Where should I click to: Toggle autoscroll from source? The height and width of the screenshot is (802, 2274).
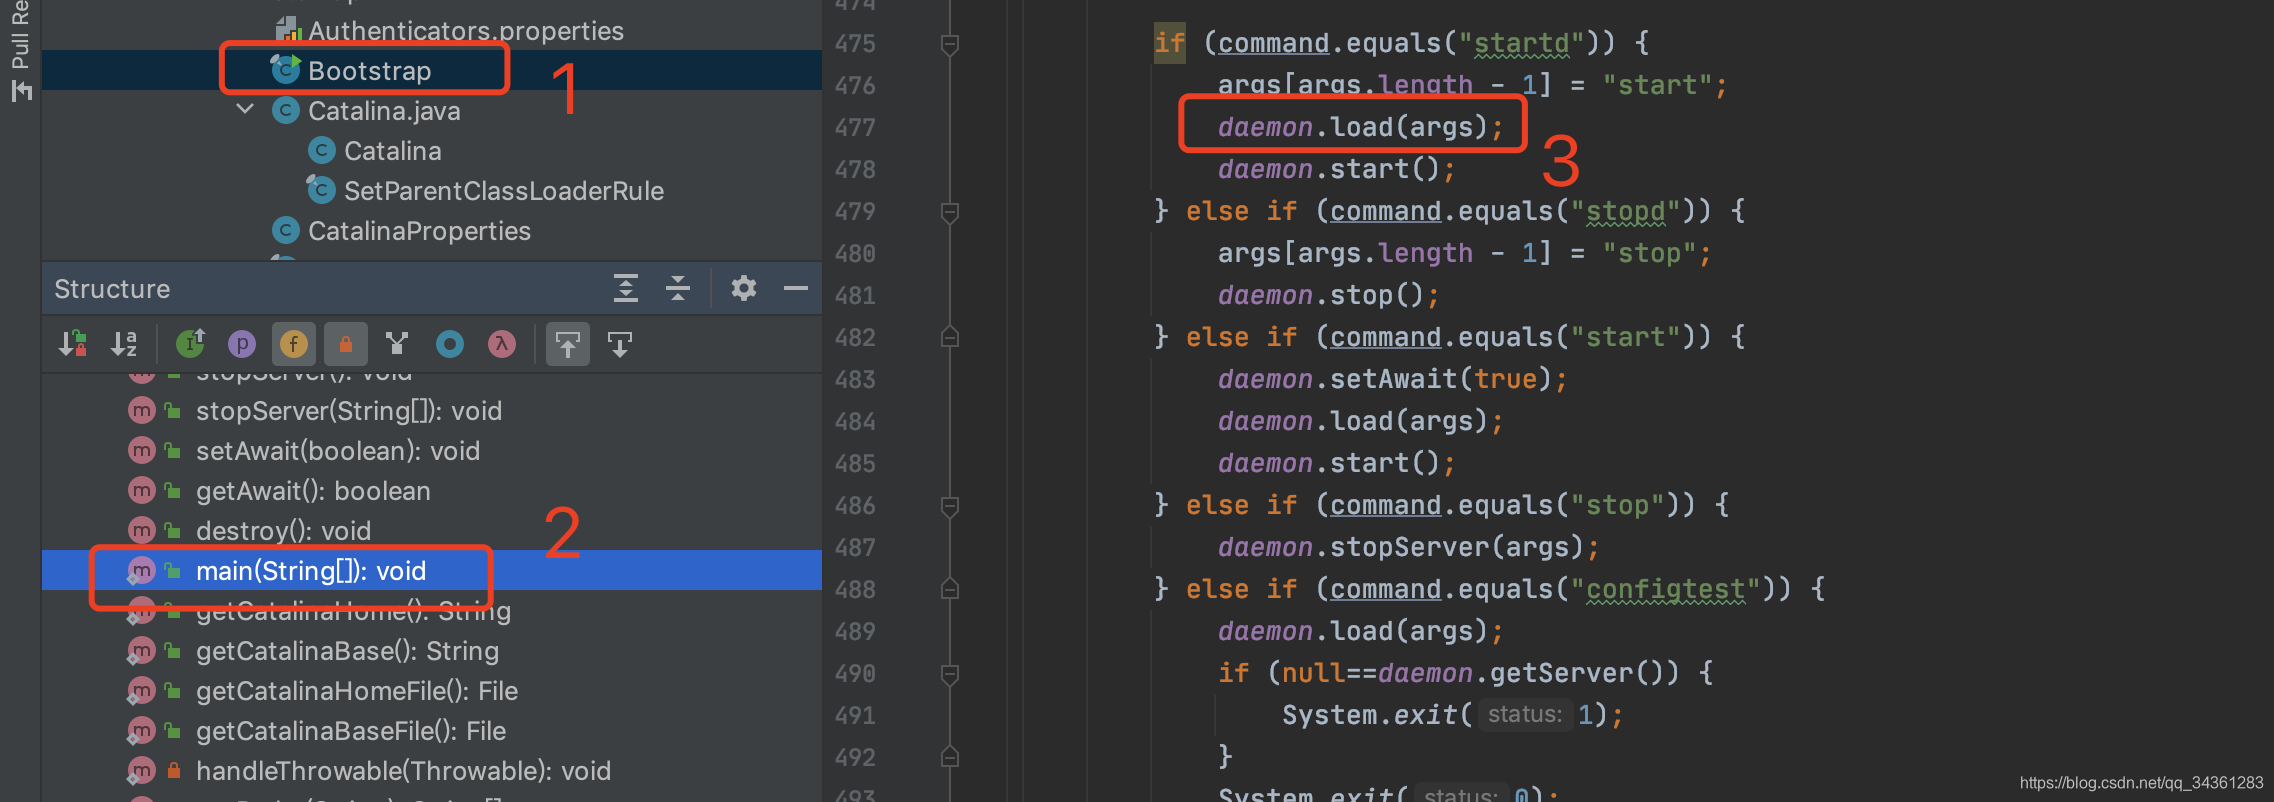pyautogui.click(x=620, y=344)
